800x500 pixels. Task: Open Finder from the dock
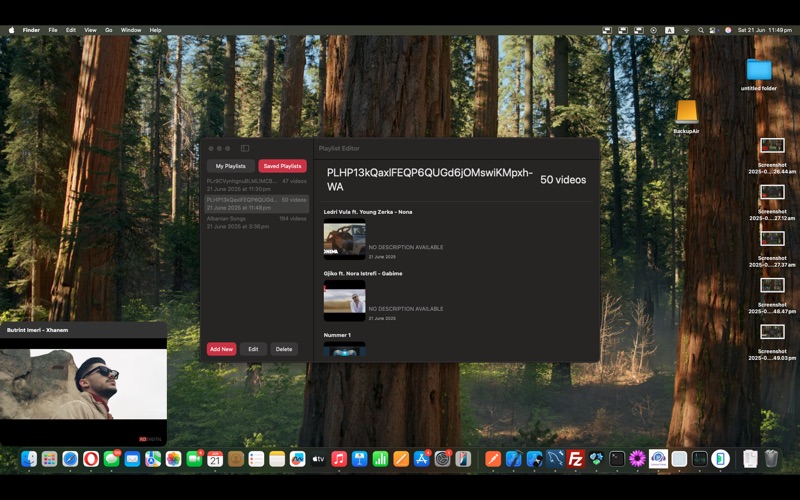point(29,459)
